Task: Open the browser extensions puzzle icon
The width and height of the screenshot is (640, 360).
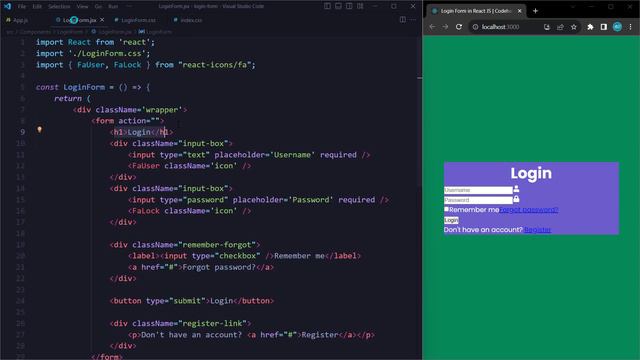Action: point(590,27)
